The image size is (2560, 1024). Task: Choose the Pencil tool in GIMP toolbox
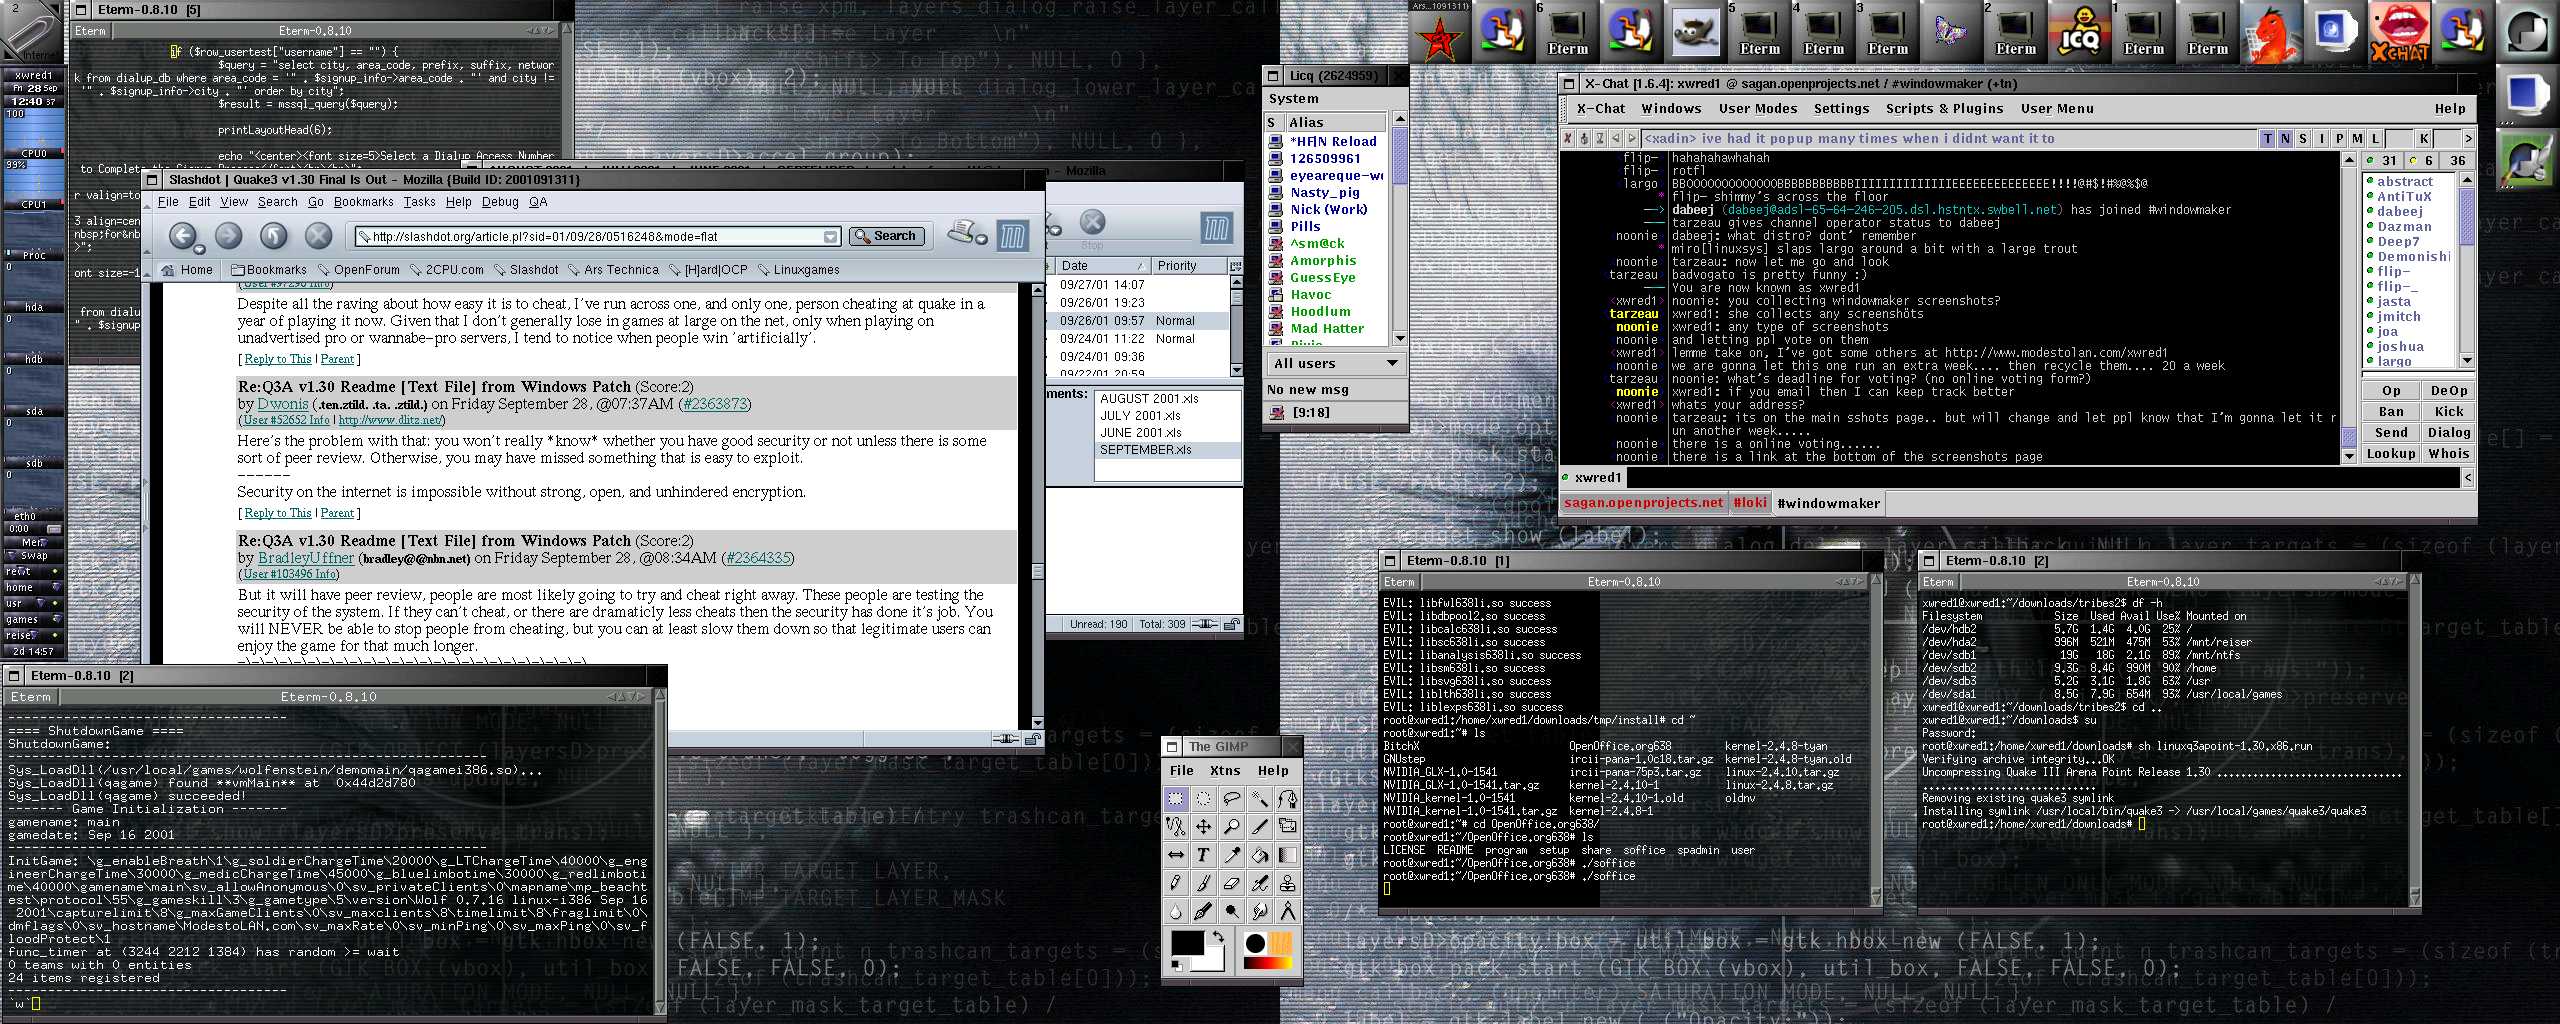pyautogui.click(x=1176, y=883)
